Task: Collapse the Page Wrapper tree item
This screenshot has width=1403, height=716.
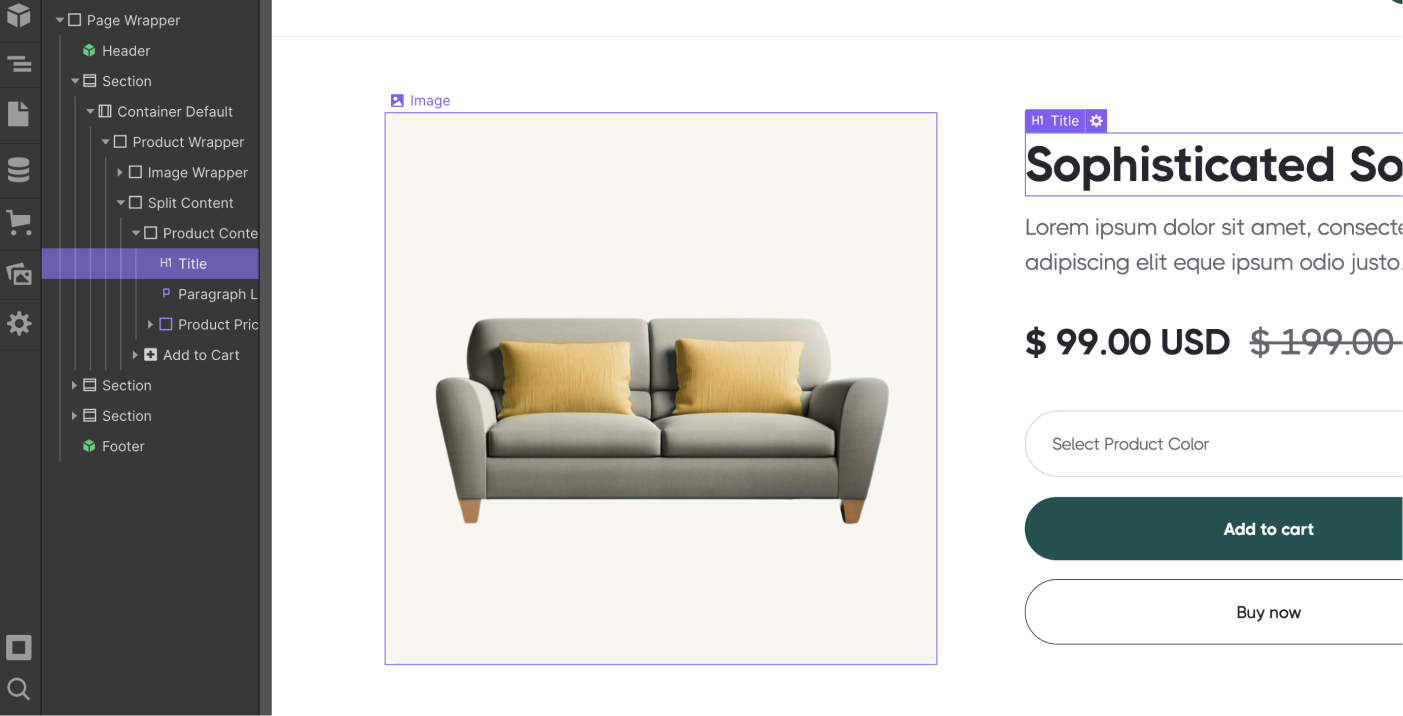Action: click(59, 19)
